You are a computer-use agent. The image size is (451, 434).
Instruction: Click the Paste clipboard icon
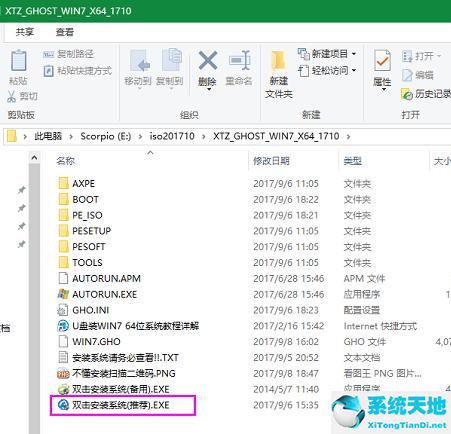coord(19,60)
